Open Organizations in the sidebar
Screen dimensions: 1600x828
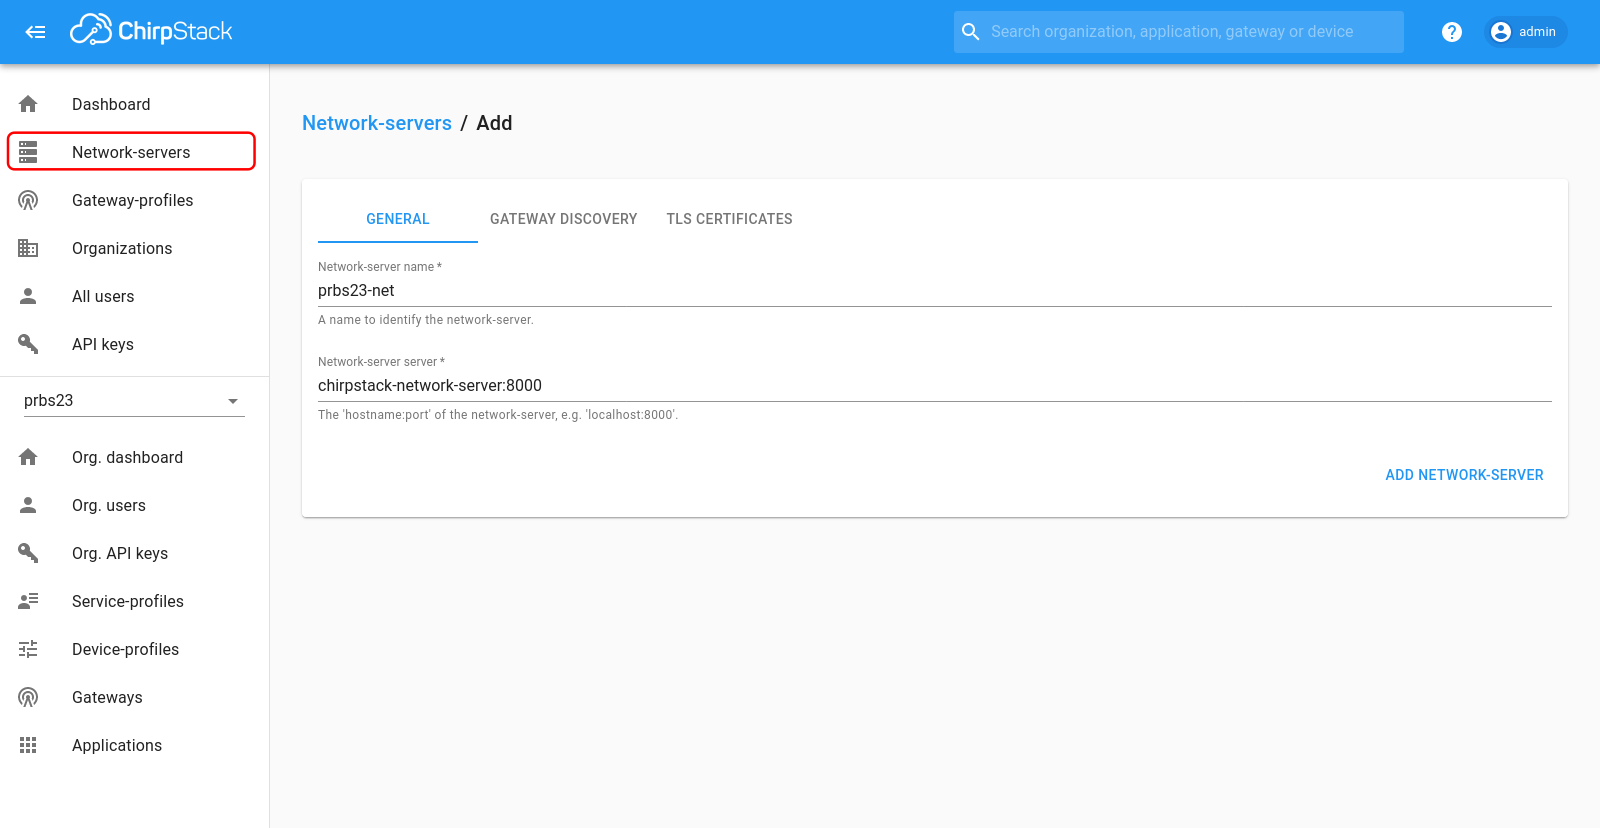tap(134, 248)
